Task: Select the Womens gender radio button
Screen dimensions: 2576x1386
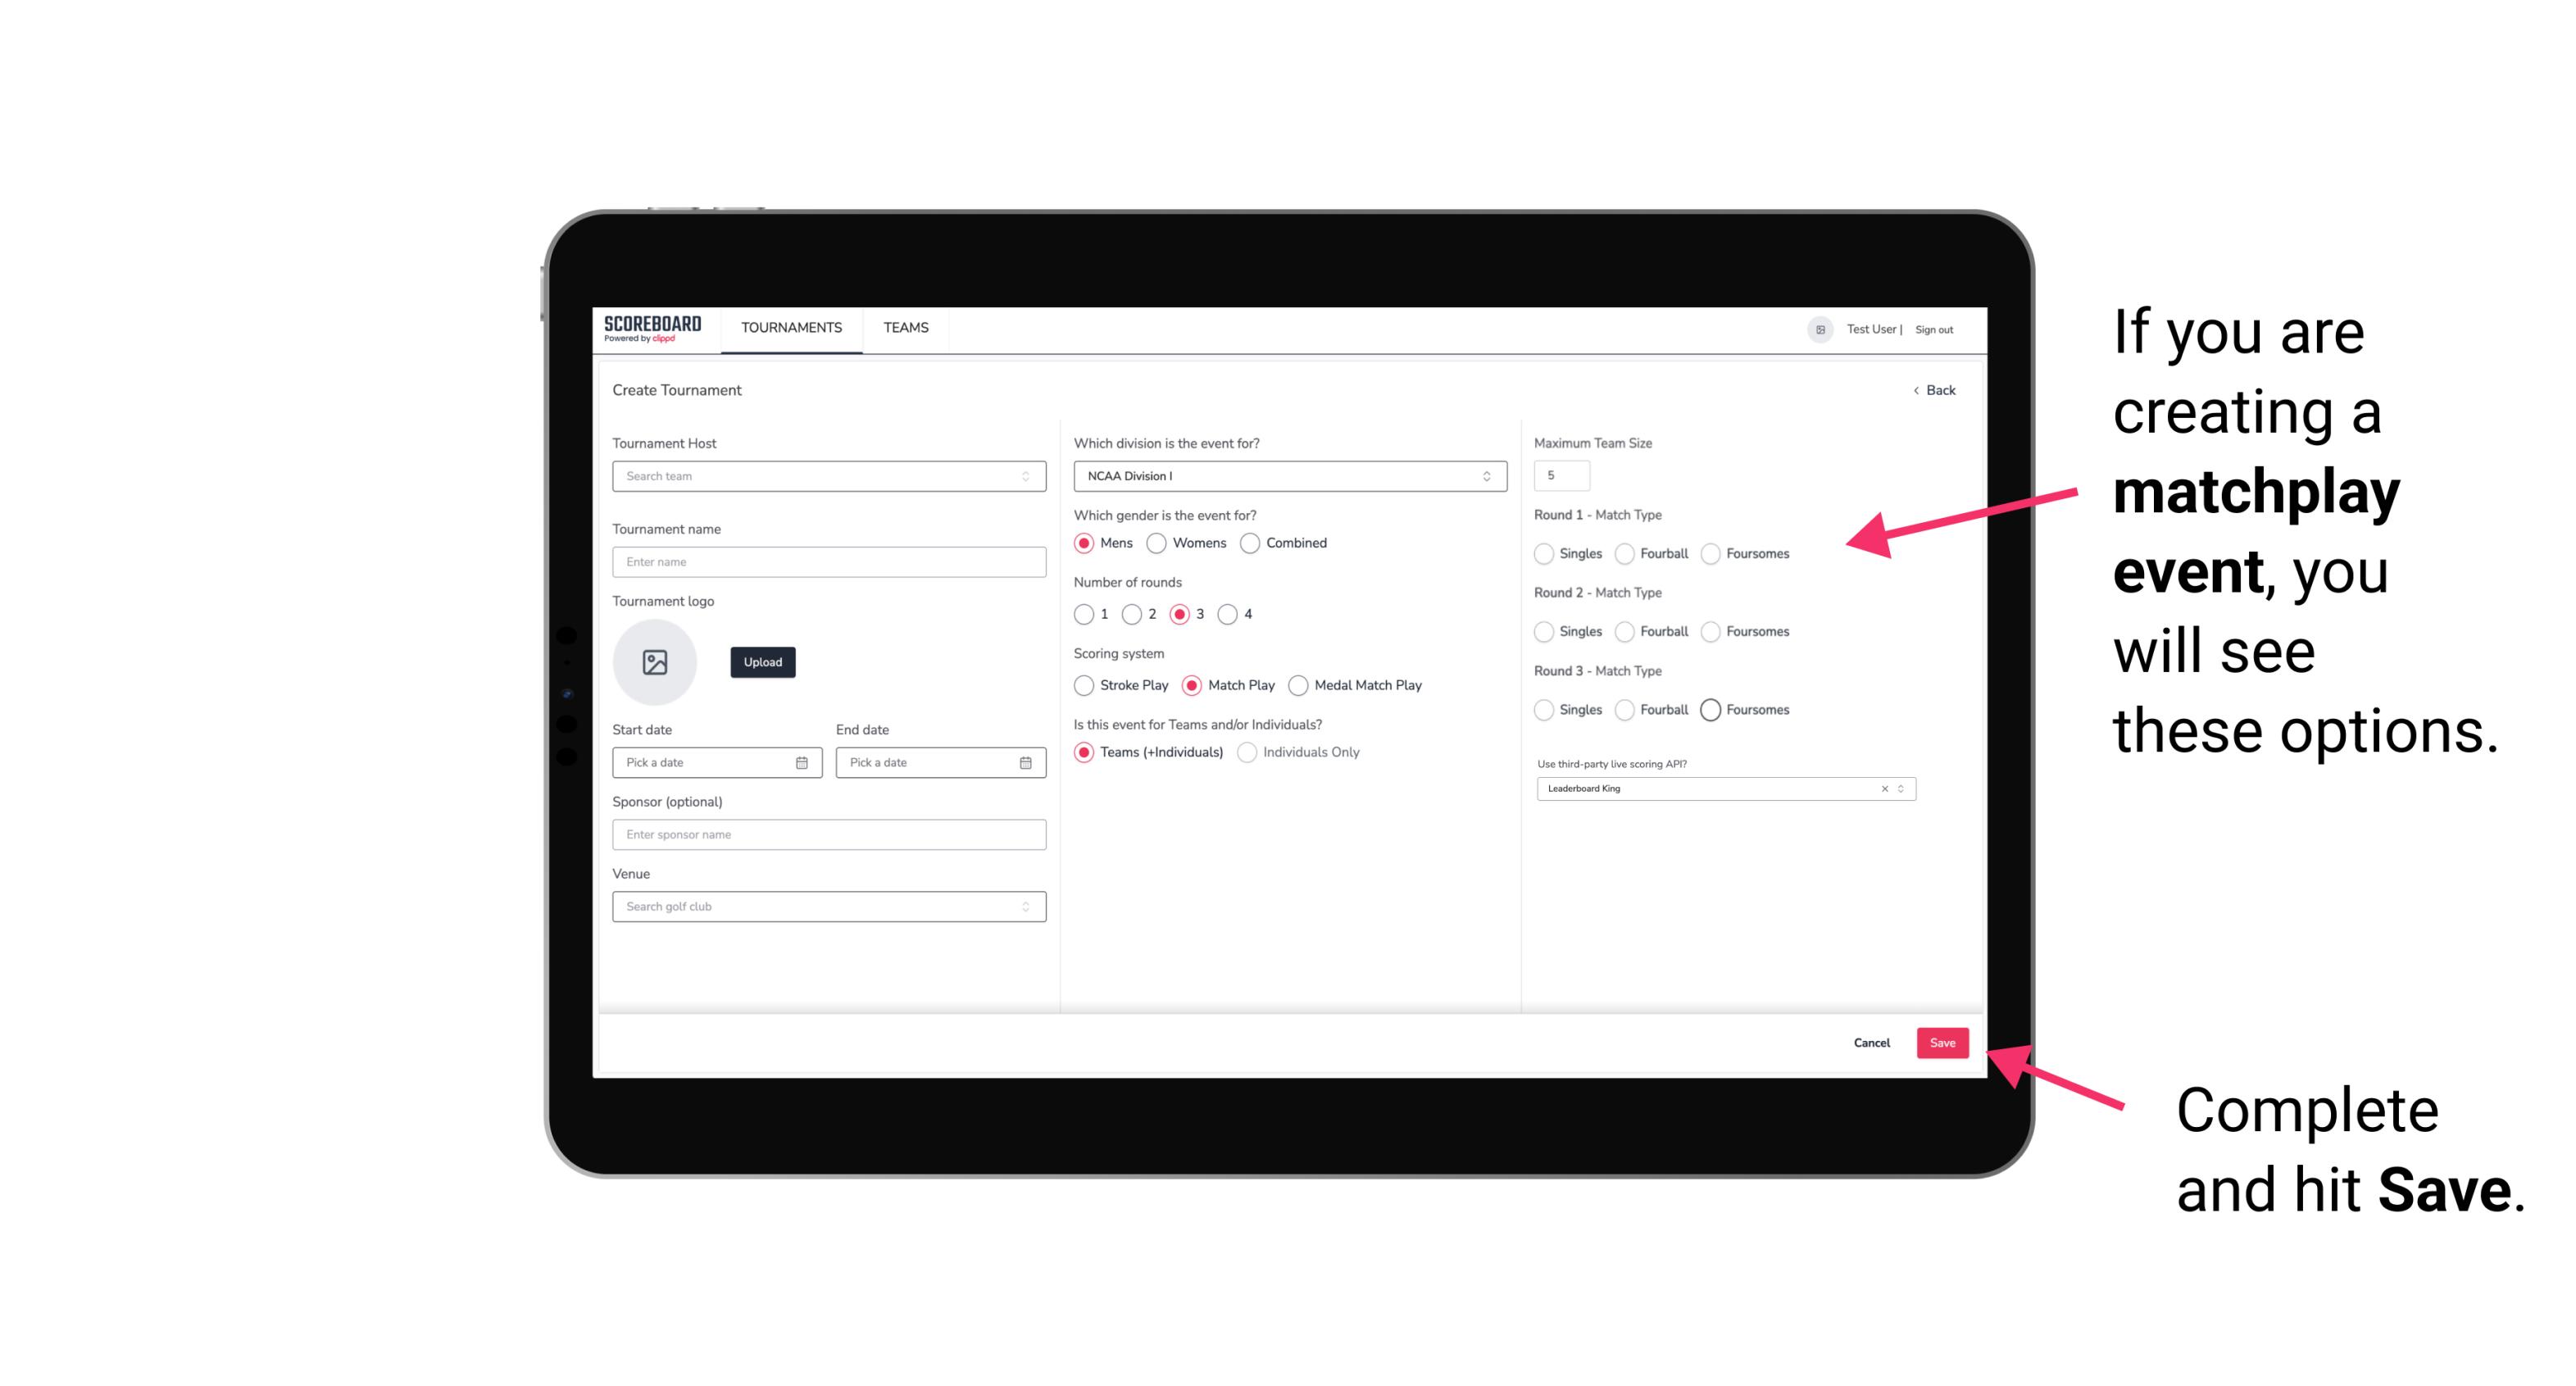Action: coord(1156,543)
